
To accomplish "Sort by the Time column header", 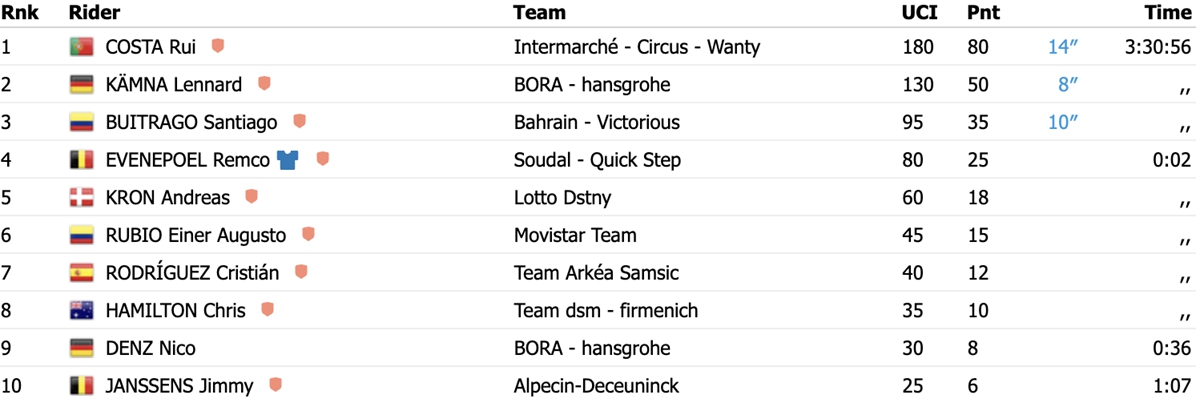I will tap(1168, 13).
